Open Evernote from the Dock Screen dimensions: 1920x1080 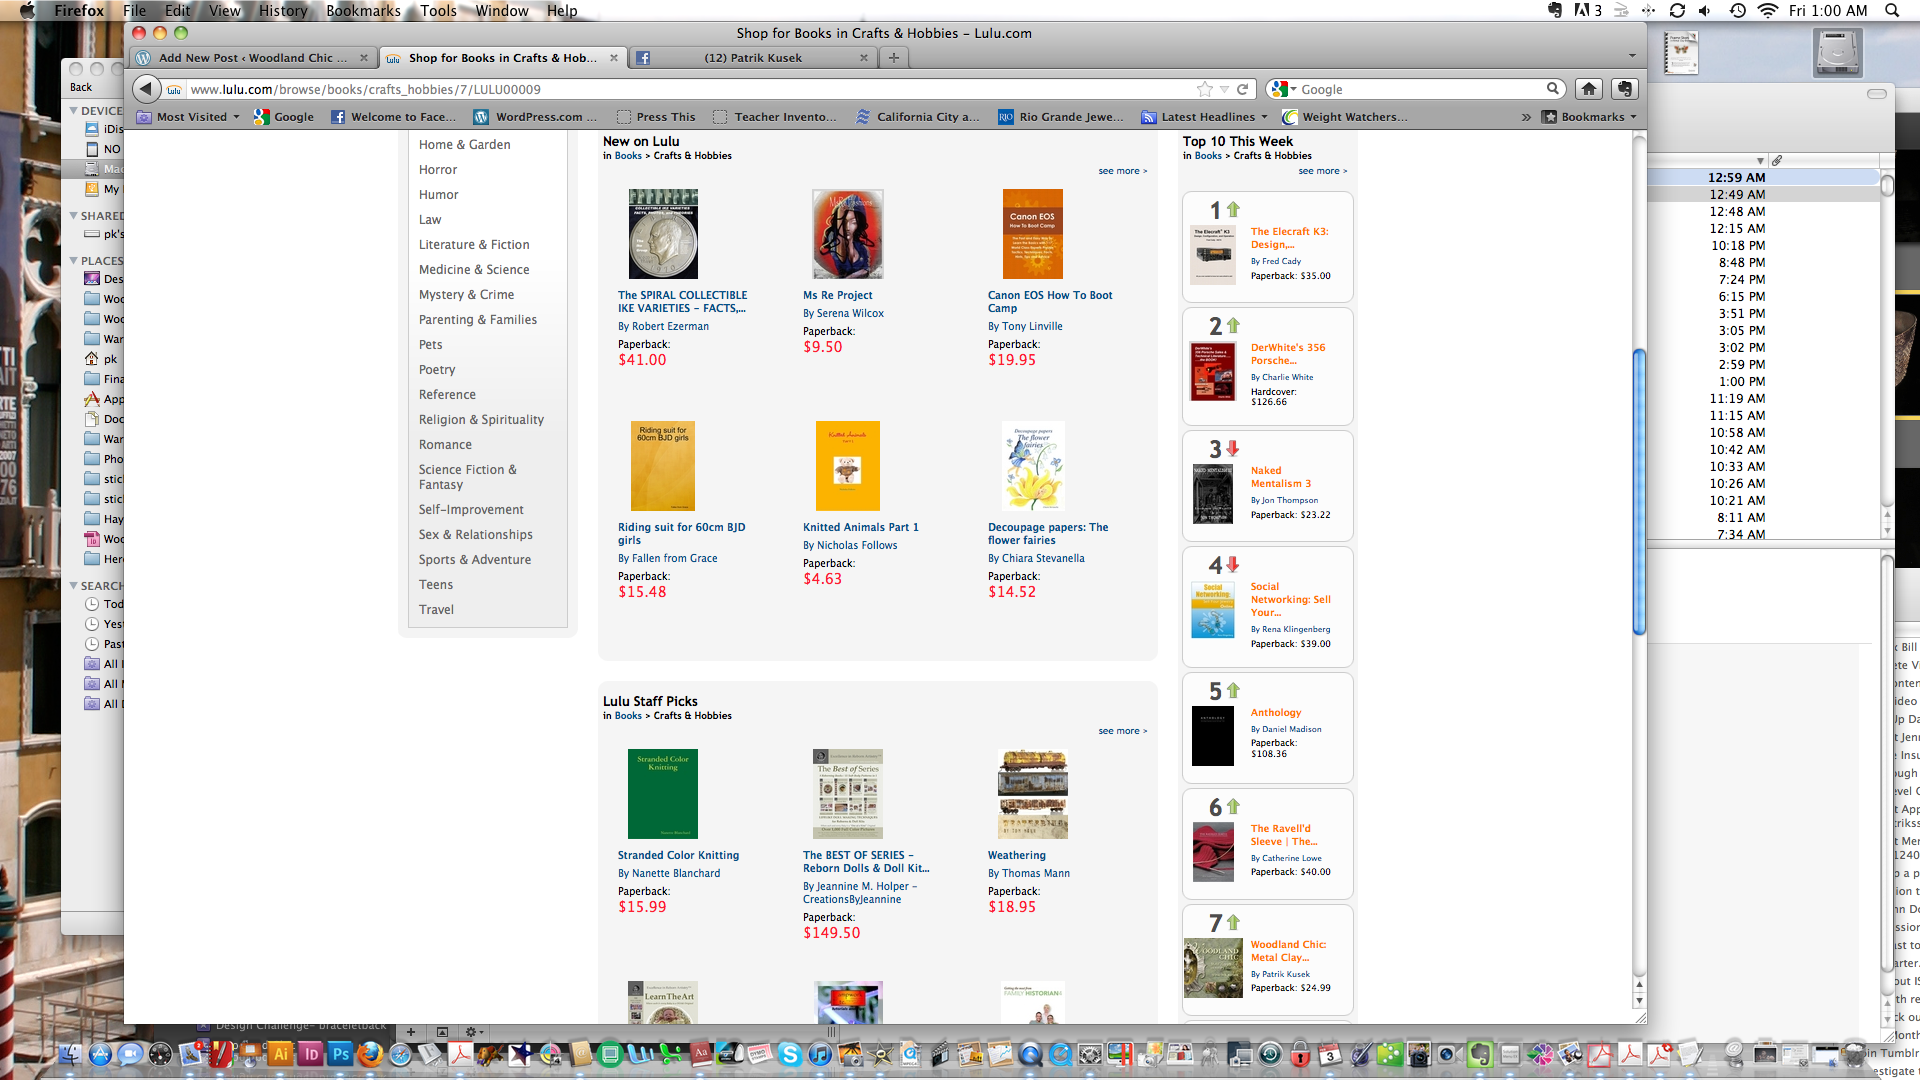click(1480, 1054)
